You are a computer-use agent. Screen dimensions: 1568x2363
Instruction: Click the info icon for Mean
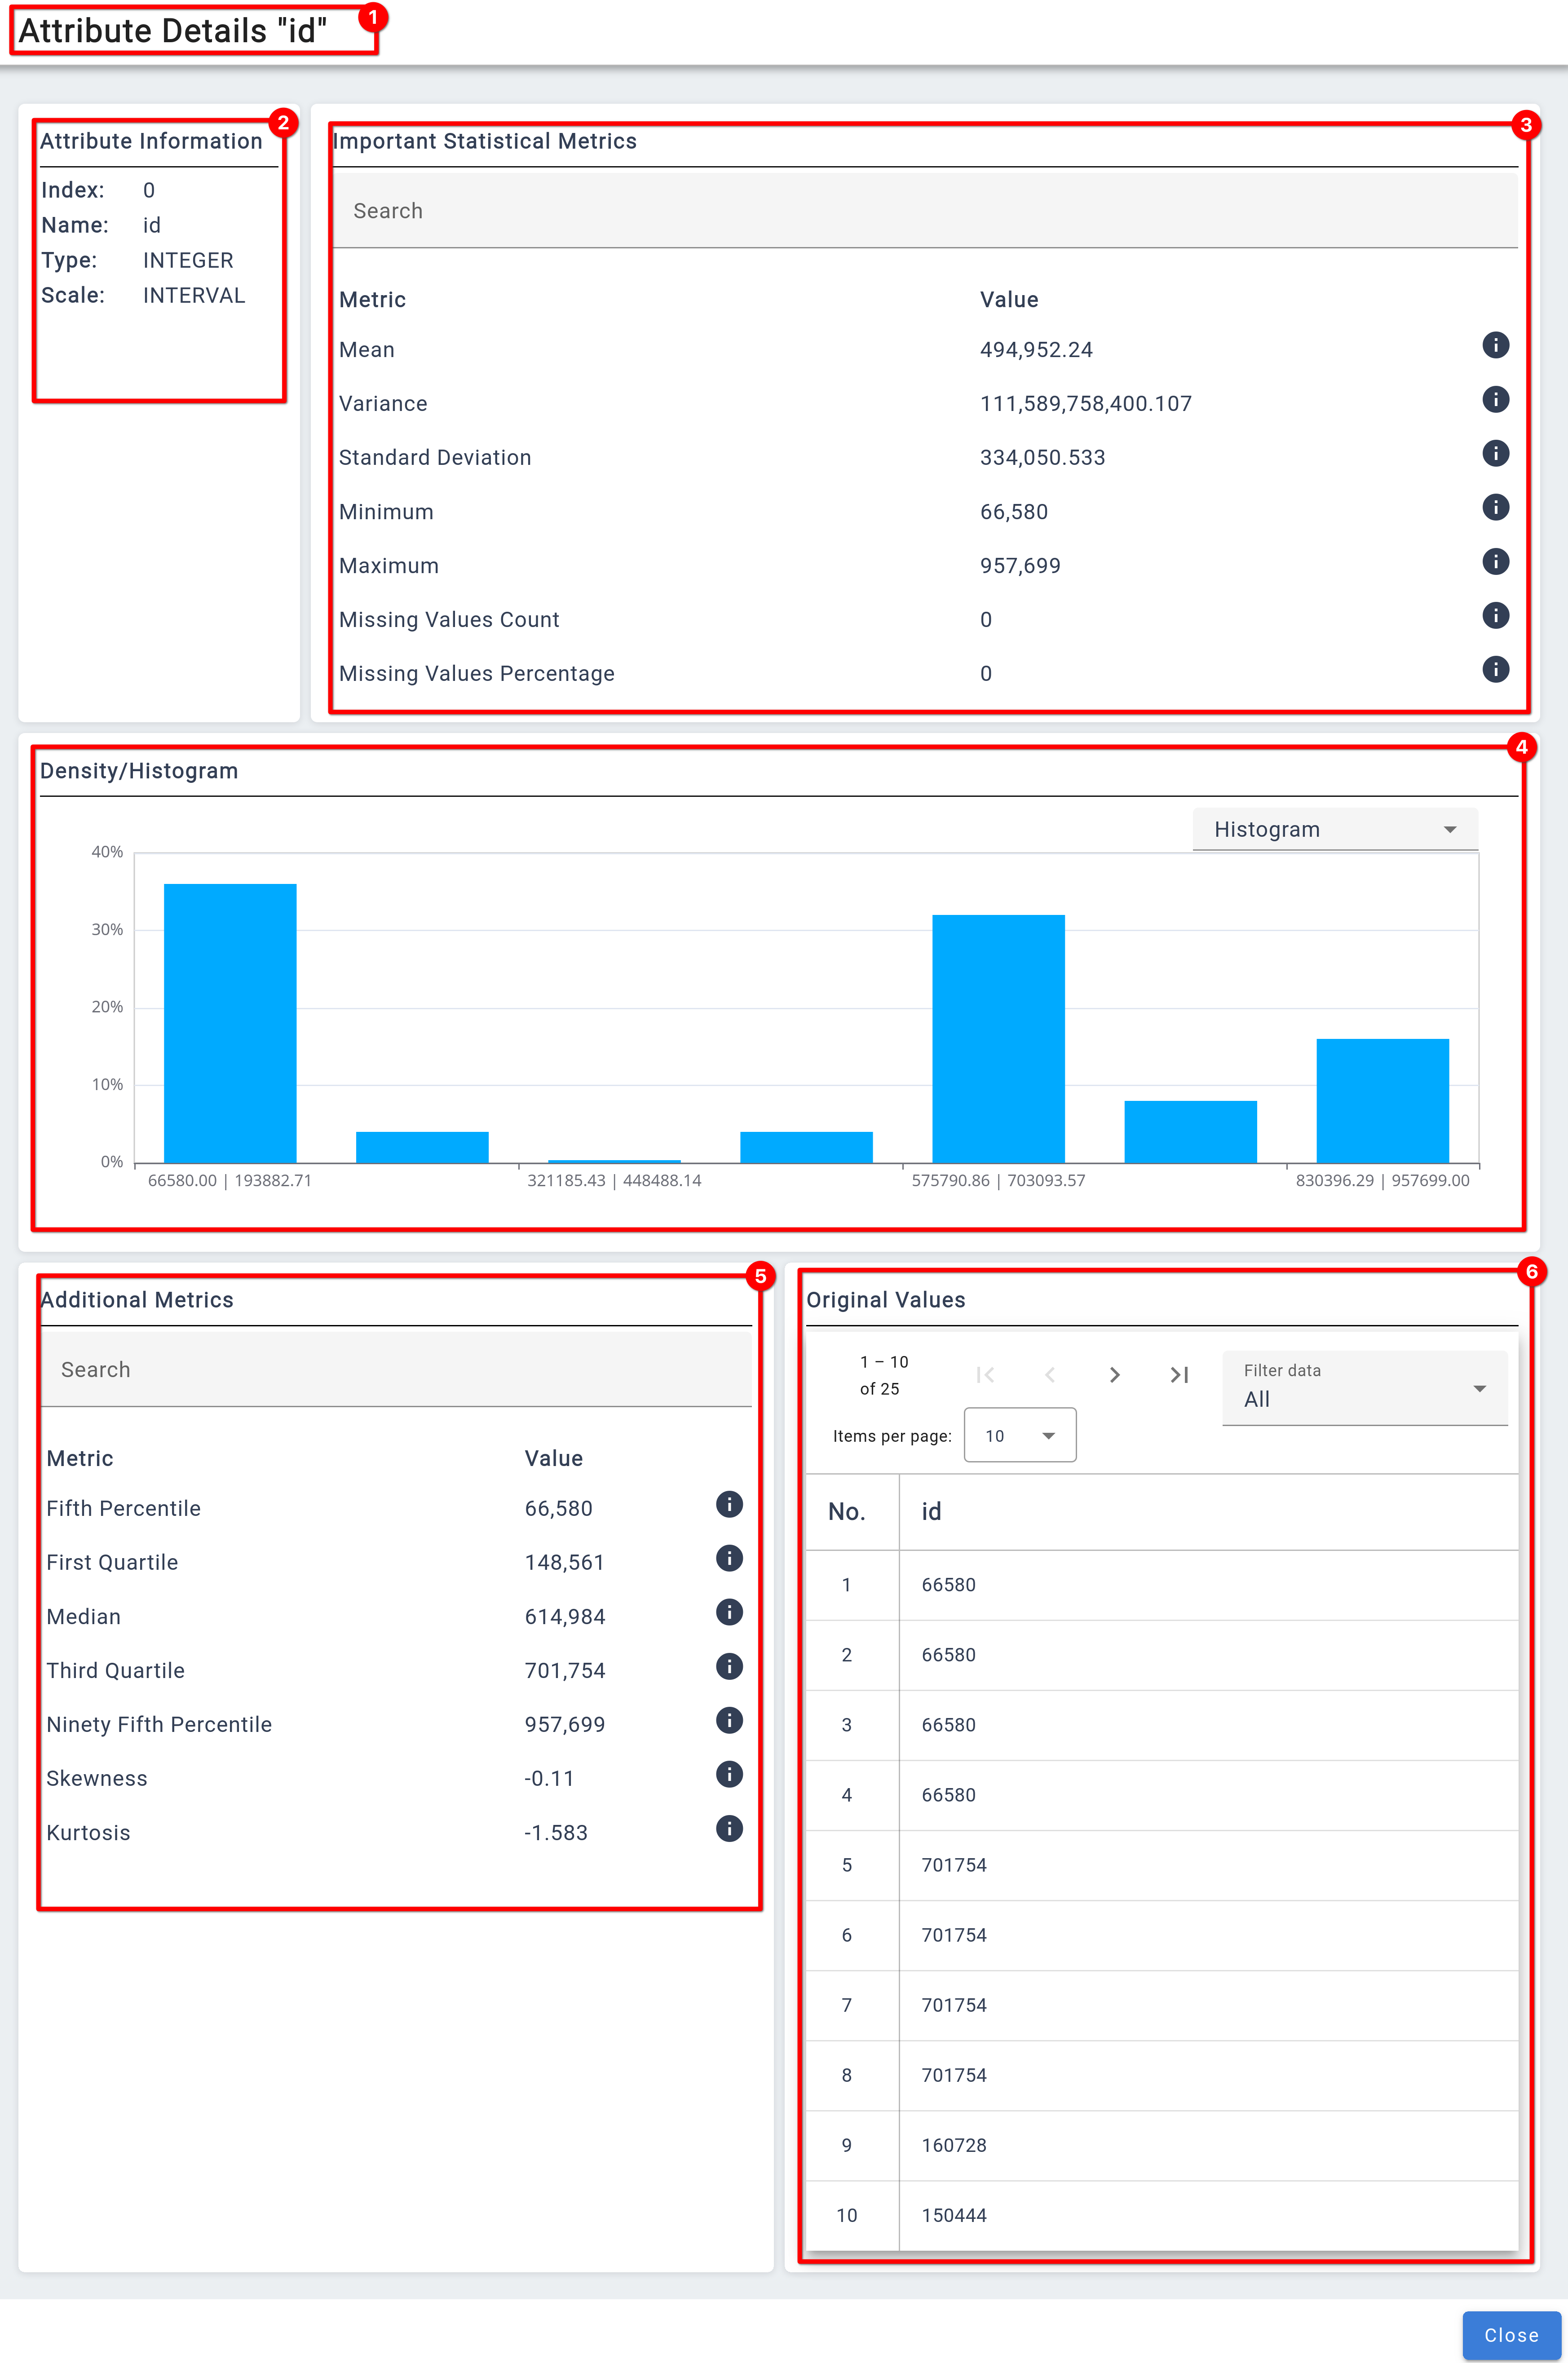(x=1494, y=345)
